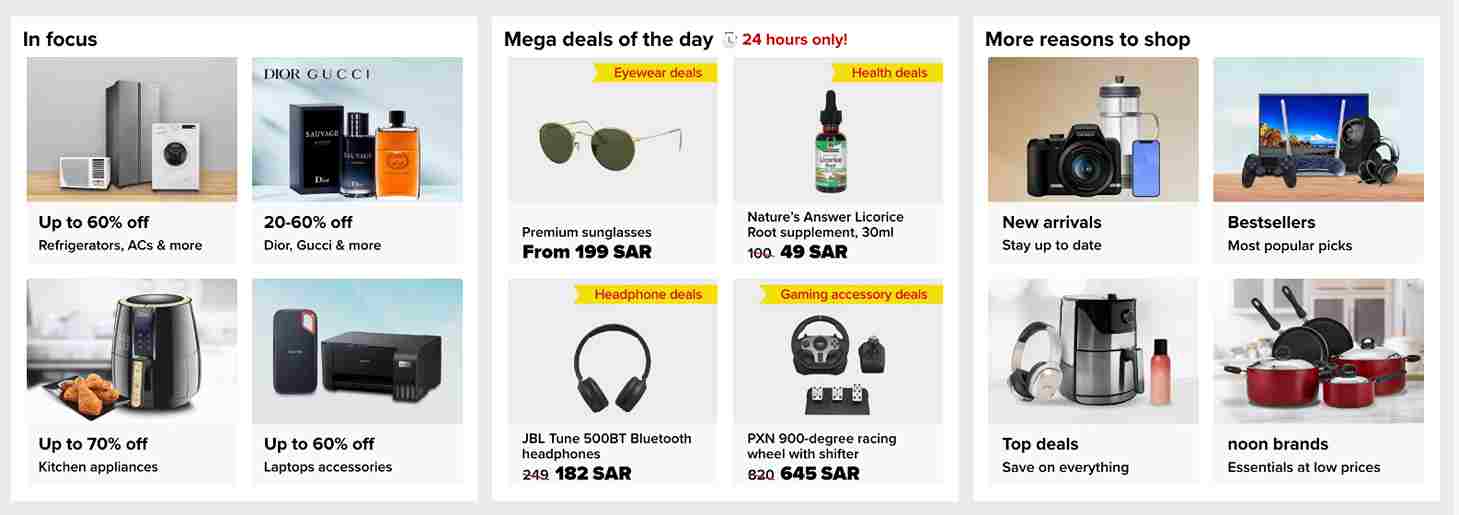Click the yellow Eyewear deals tag
The image size is (1459, 515).
tap(656, 73)
